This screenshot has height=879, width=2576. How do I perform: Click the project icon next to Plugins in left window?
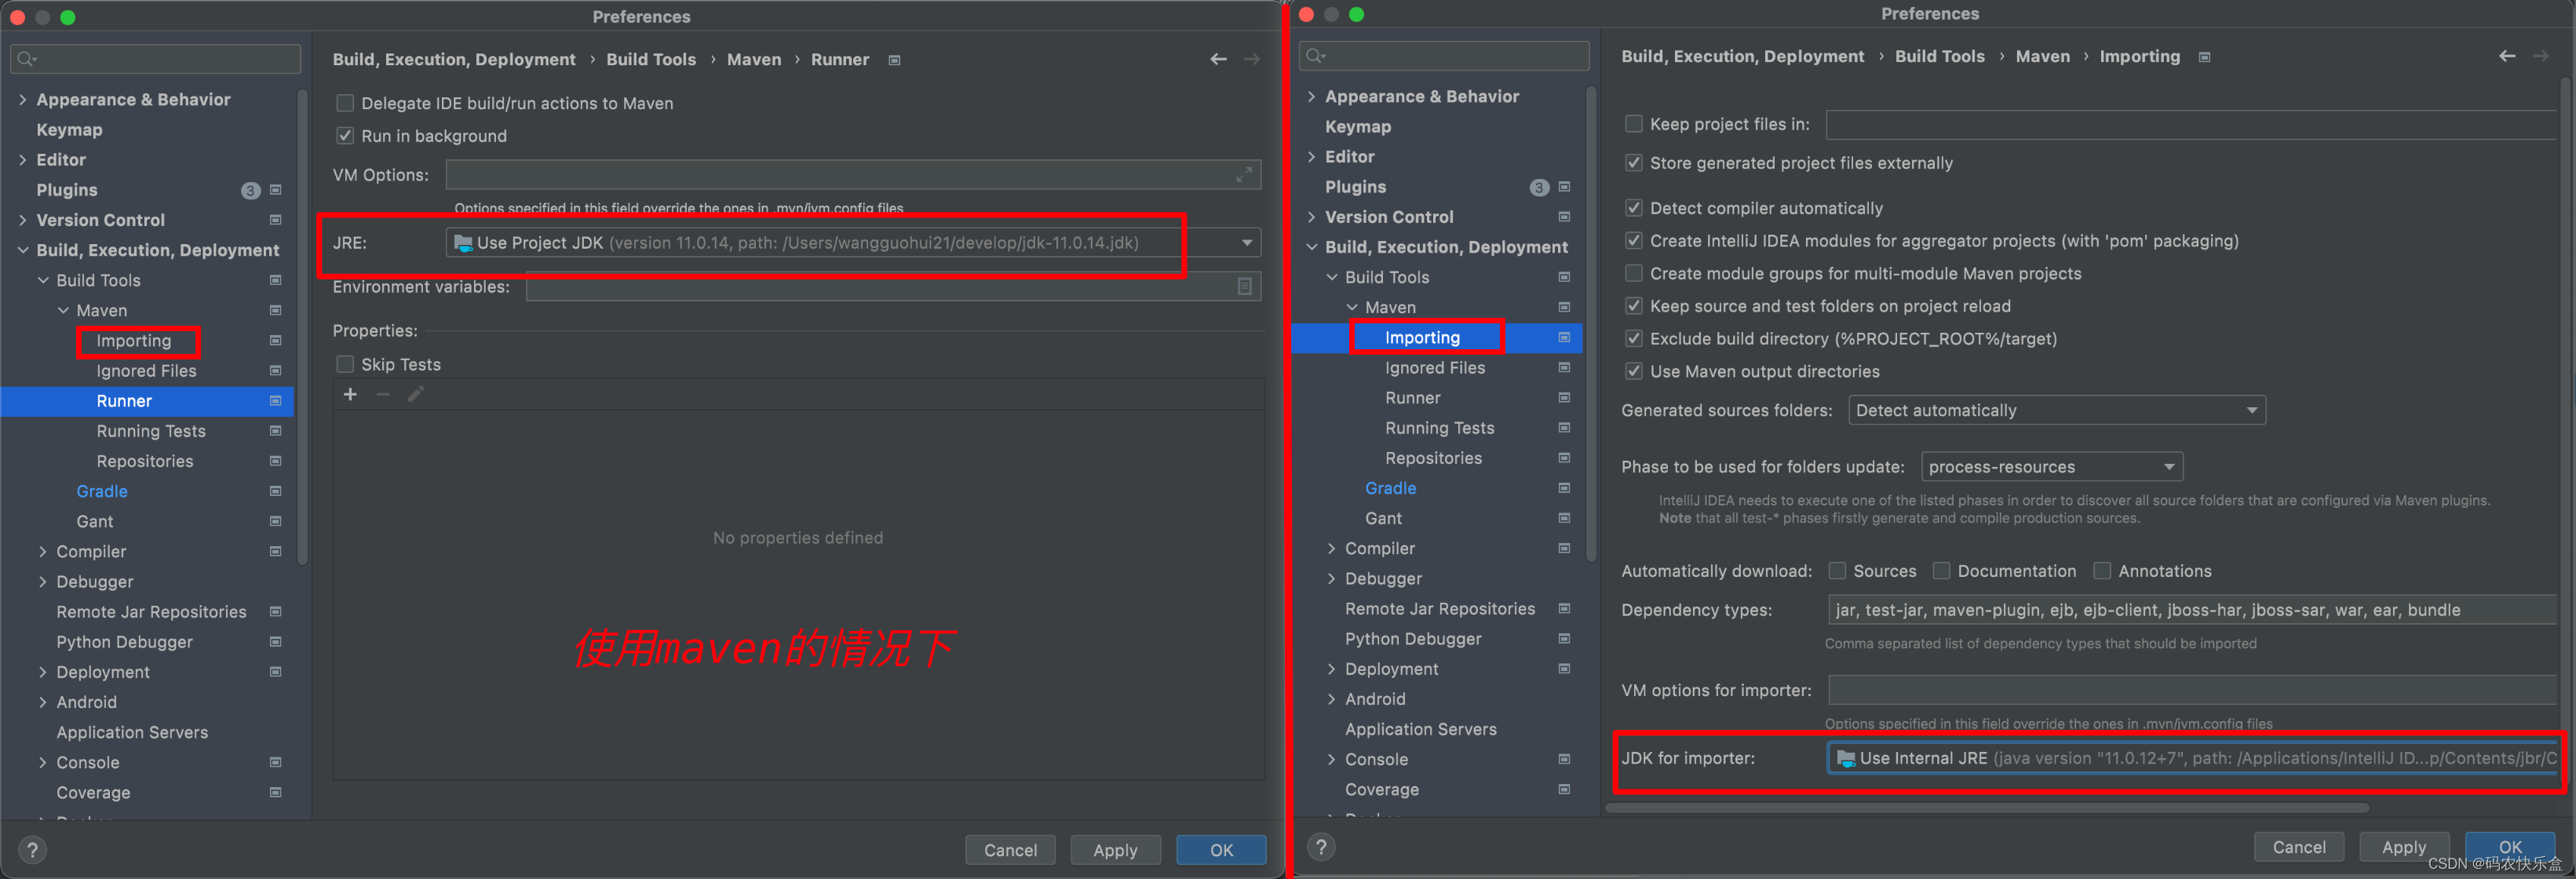tap(276, 190)
